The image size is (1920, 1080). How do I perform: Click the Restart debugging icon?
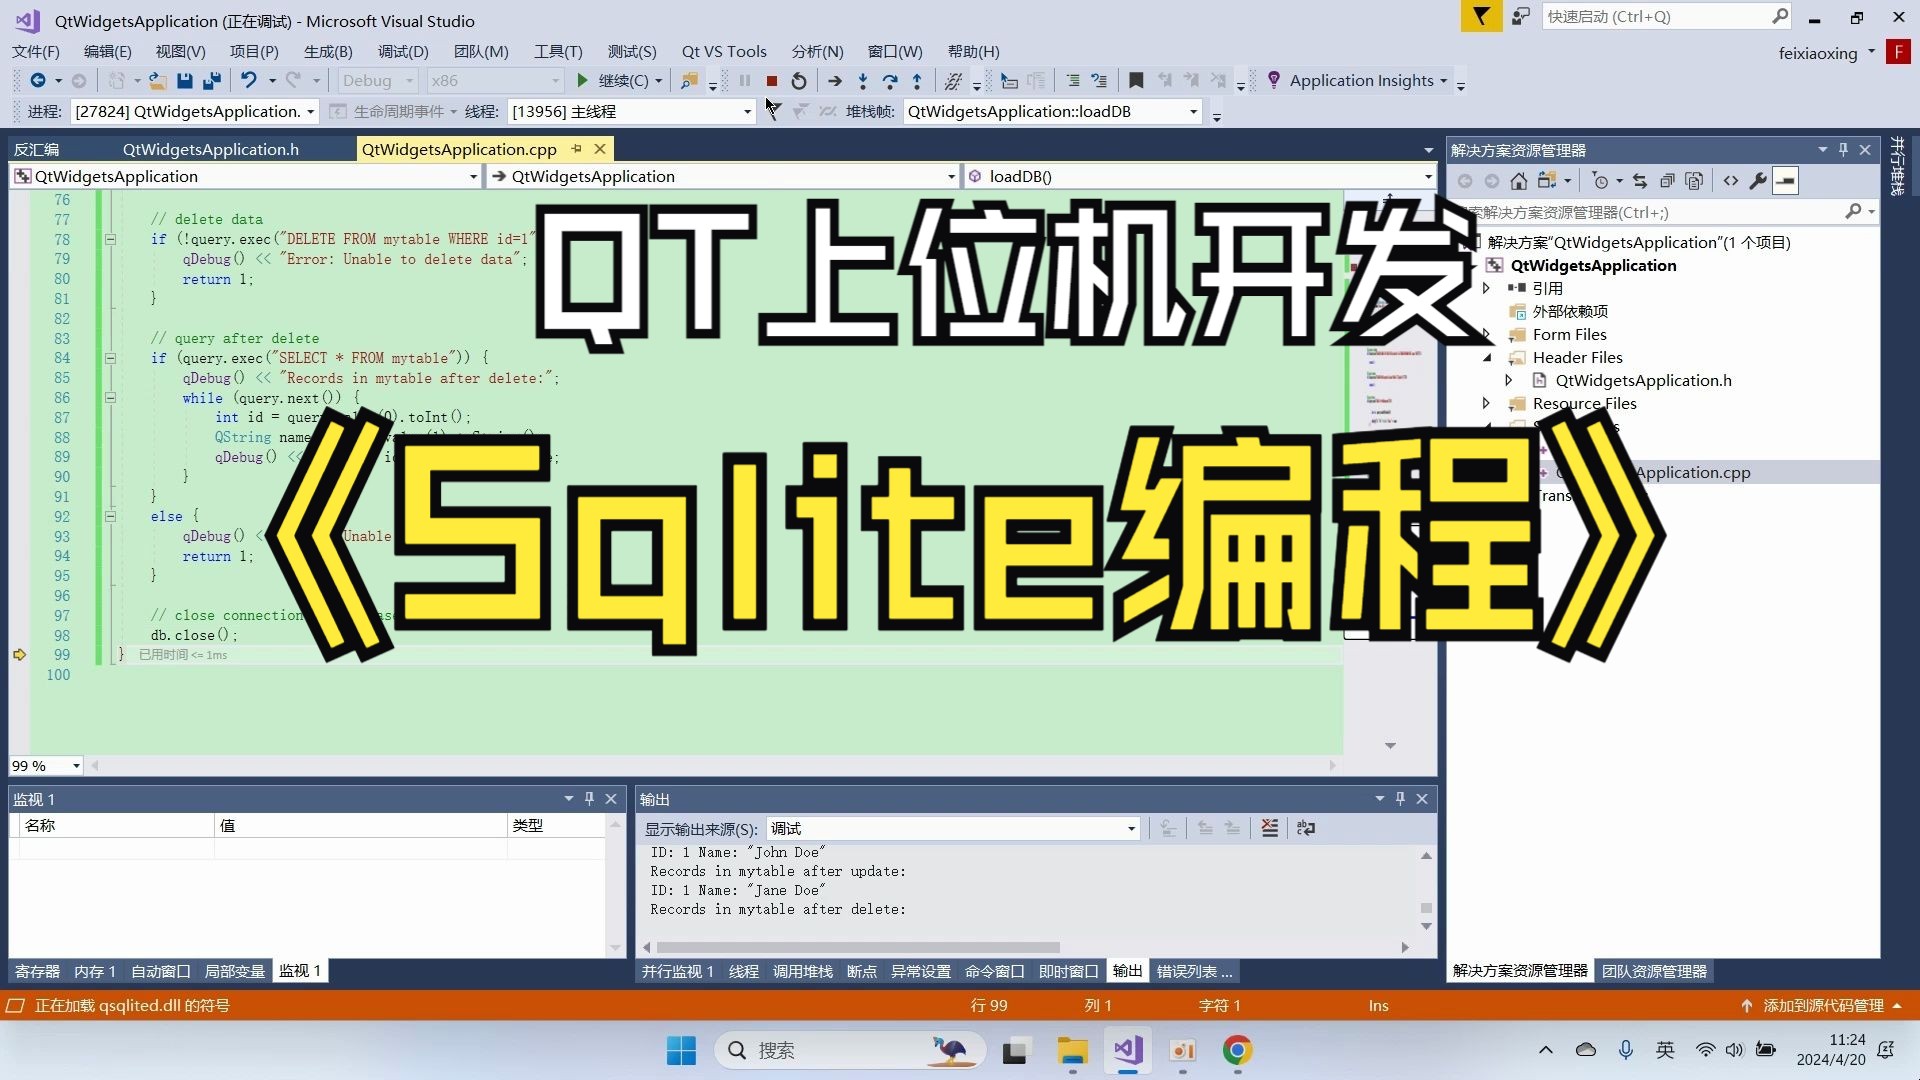[x=799, y=81]
